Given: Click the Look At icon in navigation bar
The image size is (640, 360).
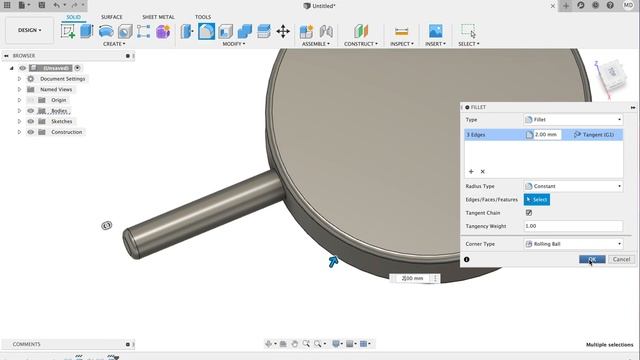Looking at the screenshot, I should tap(283, 344).
